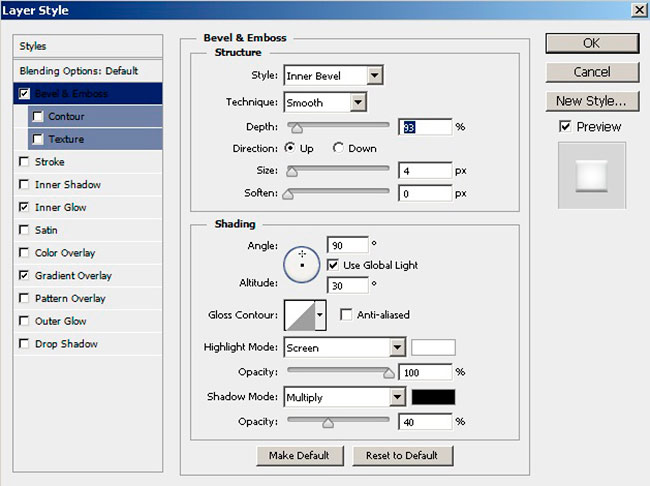Close the Layer Style dialog
Image resolution: width=650 pixels, height=486 pixels.
click(640, 10)
